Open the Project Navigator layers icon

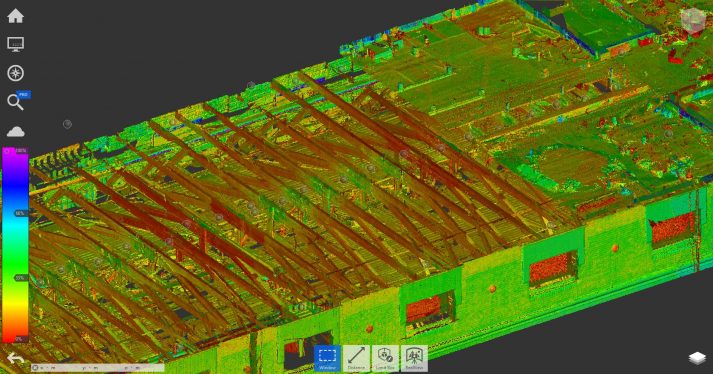697,358
